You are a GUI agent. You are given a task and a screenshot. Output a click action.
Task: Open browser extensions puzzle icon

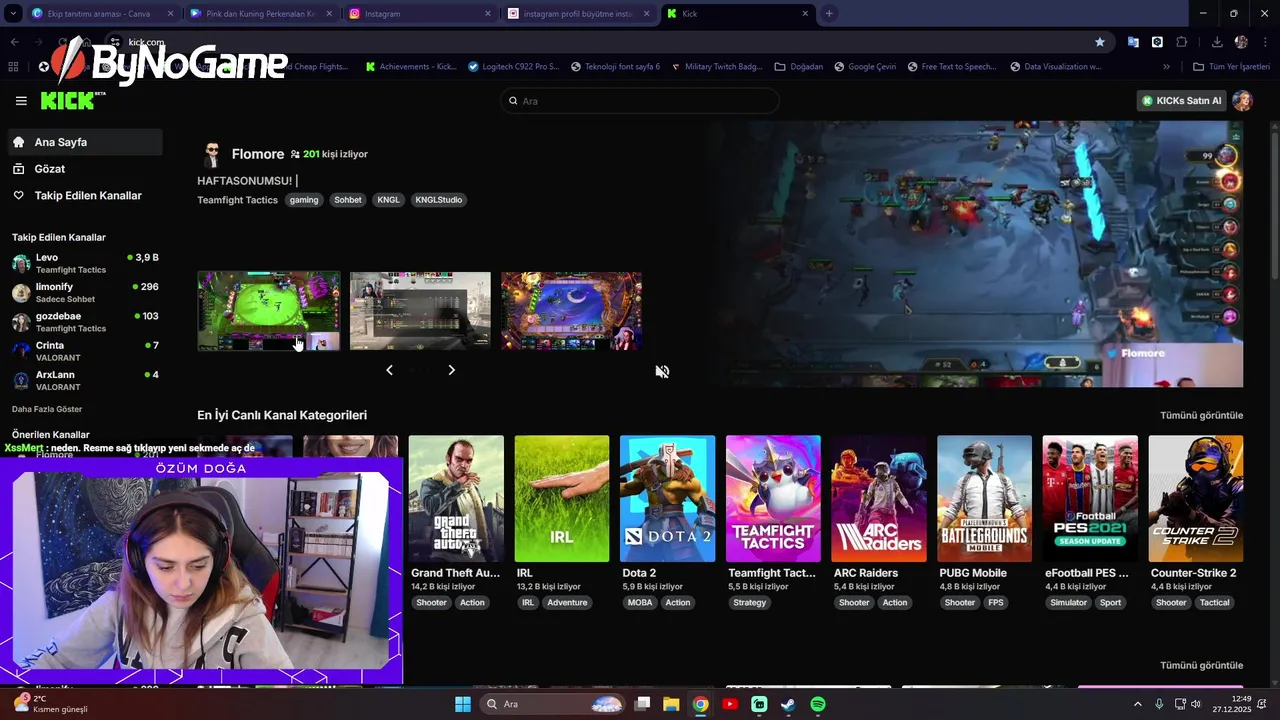coord(1182,42)
